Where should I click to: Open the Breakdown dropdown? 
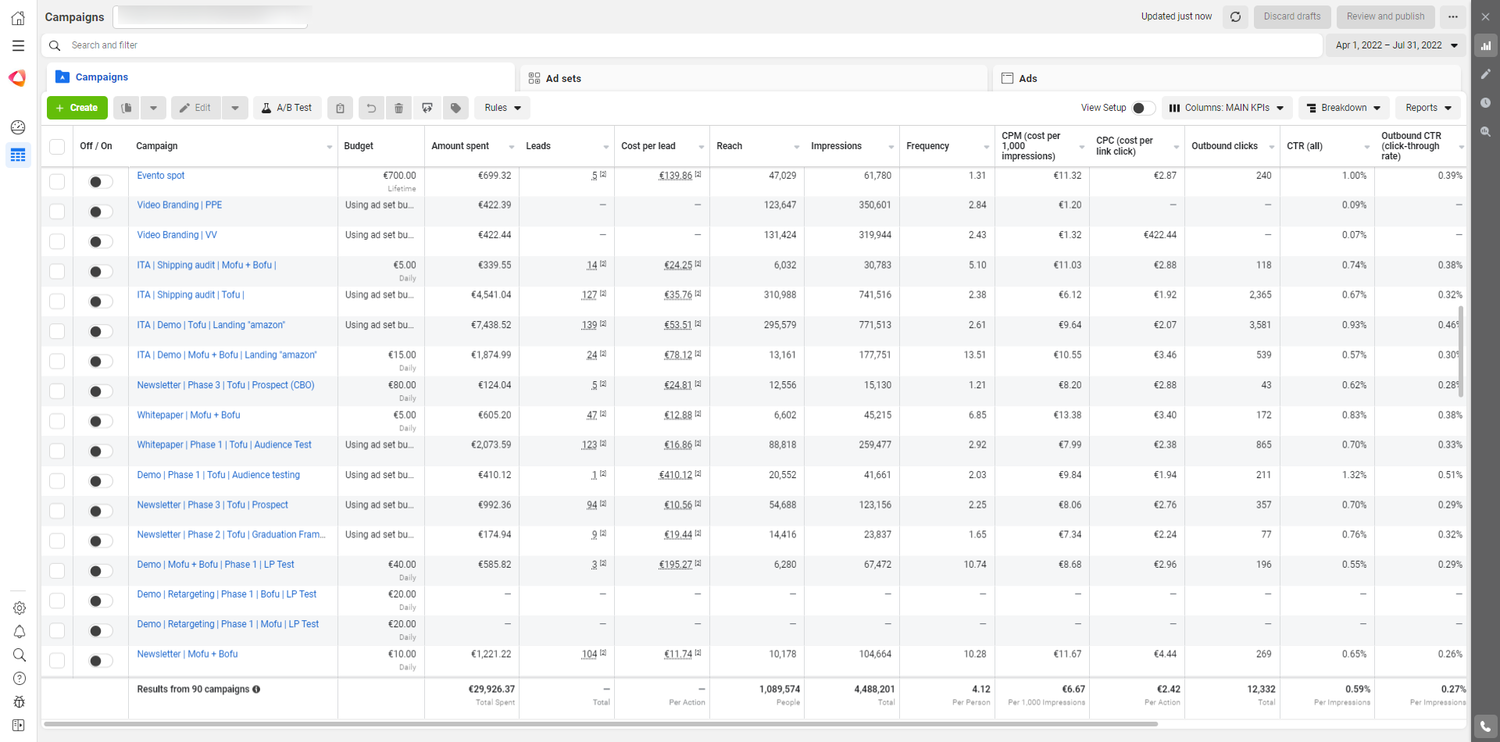pos(1344,108)
